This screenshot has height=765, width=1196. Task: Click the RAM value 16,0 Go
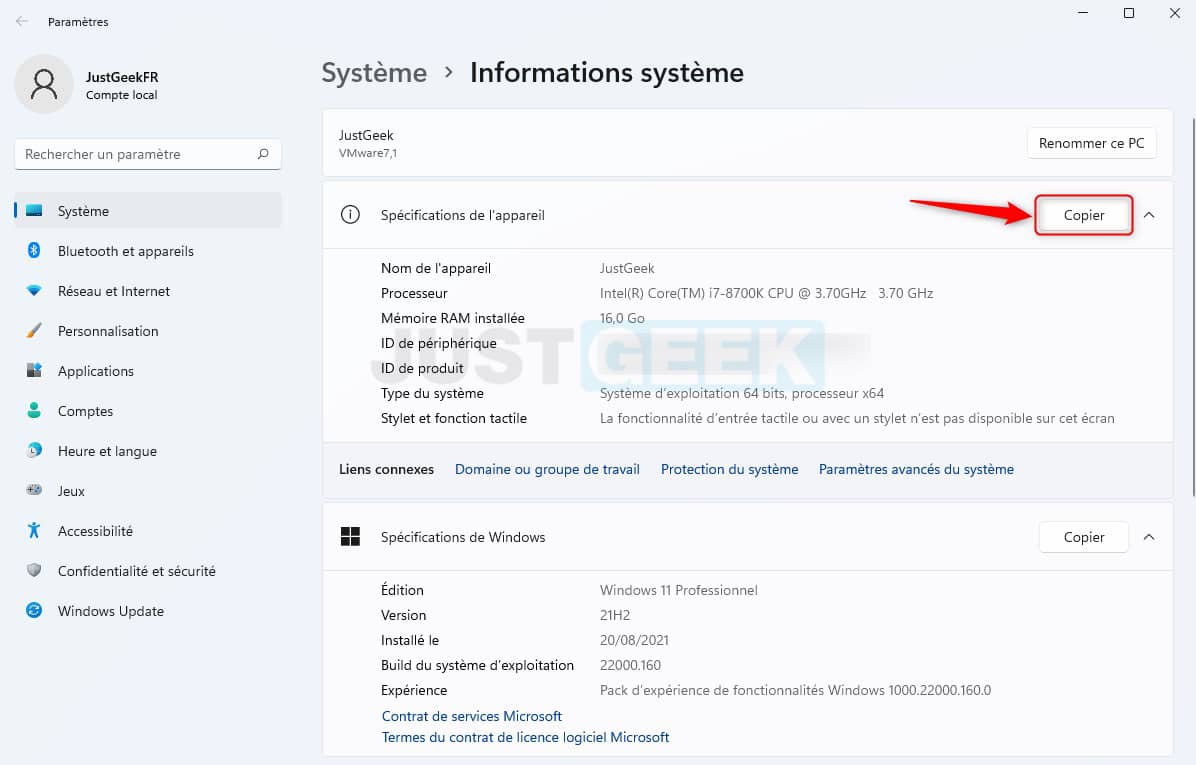click(x=622, y=318)
